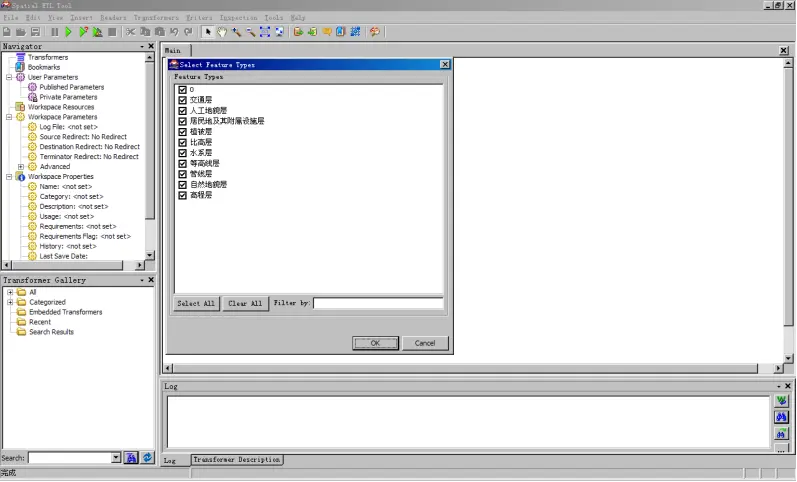
Task: Open the Navigator panel options dropdown arrow
Action: [142, 46]
